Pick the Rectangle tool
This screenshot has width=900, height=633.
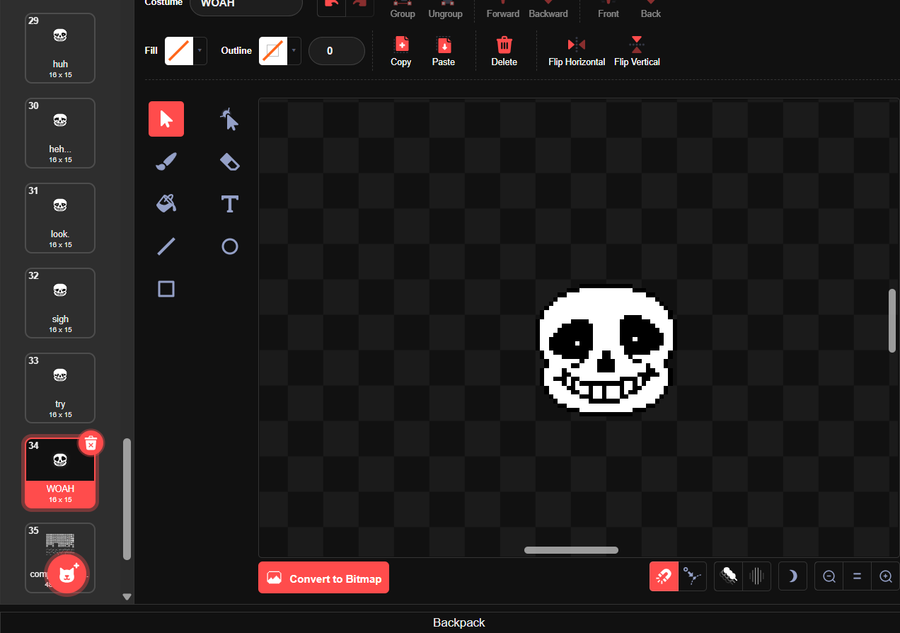point(166,289)
